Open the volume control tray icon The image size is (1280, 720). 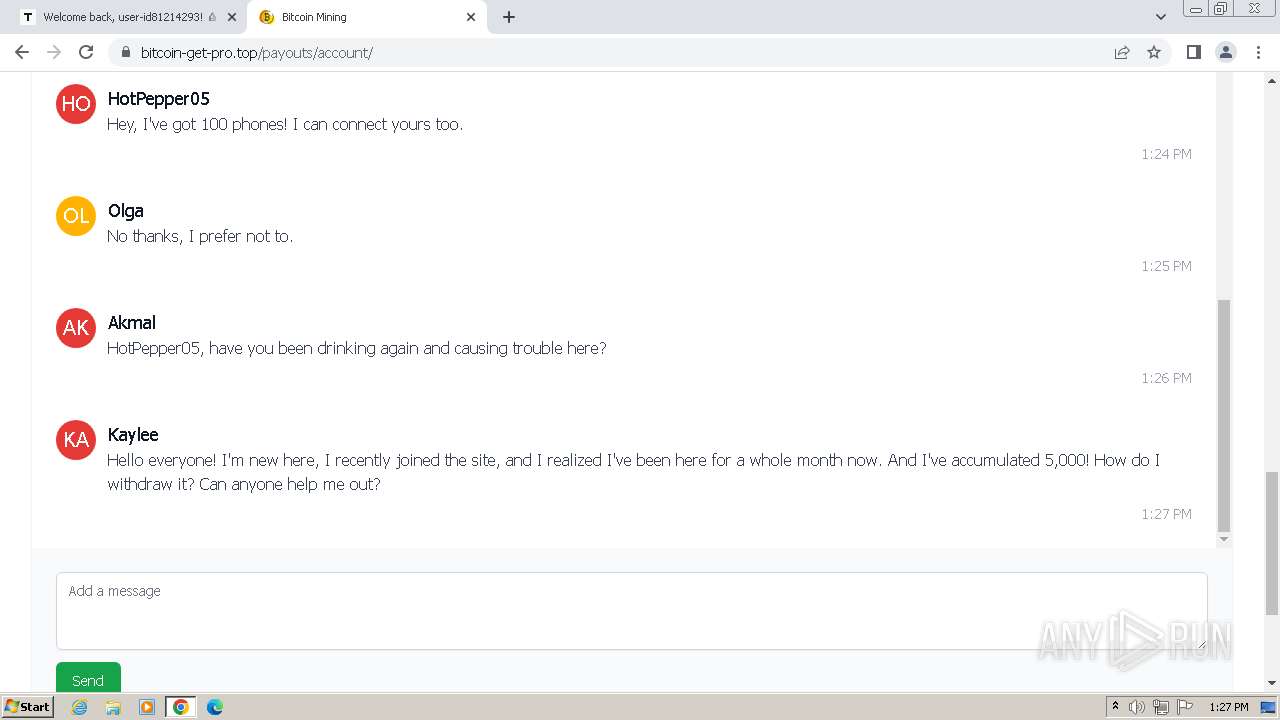point(1137,707)
